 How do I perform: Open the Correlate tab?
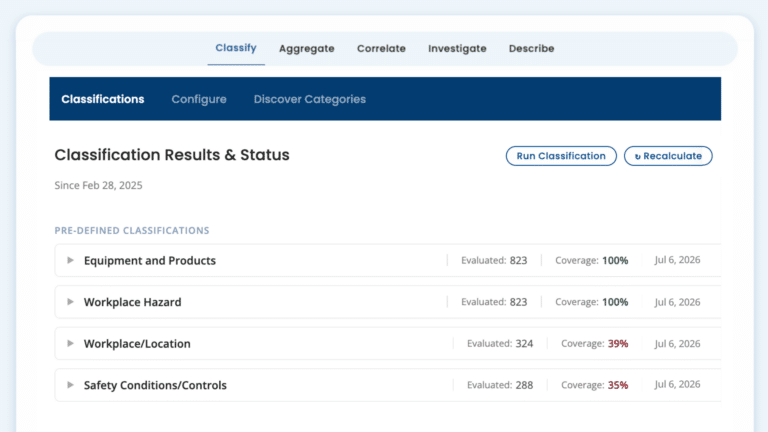[x=381, y=48]
